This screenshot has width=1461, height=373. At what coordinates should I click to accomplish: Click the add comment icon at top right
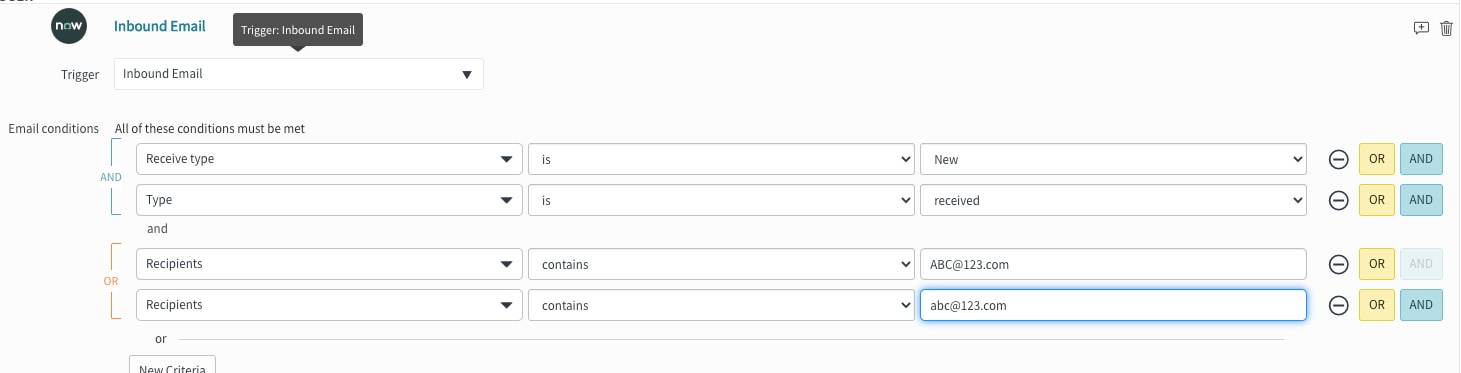1421,28
